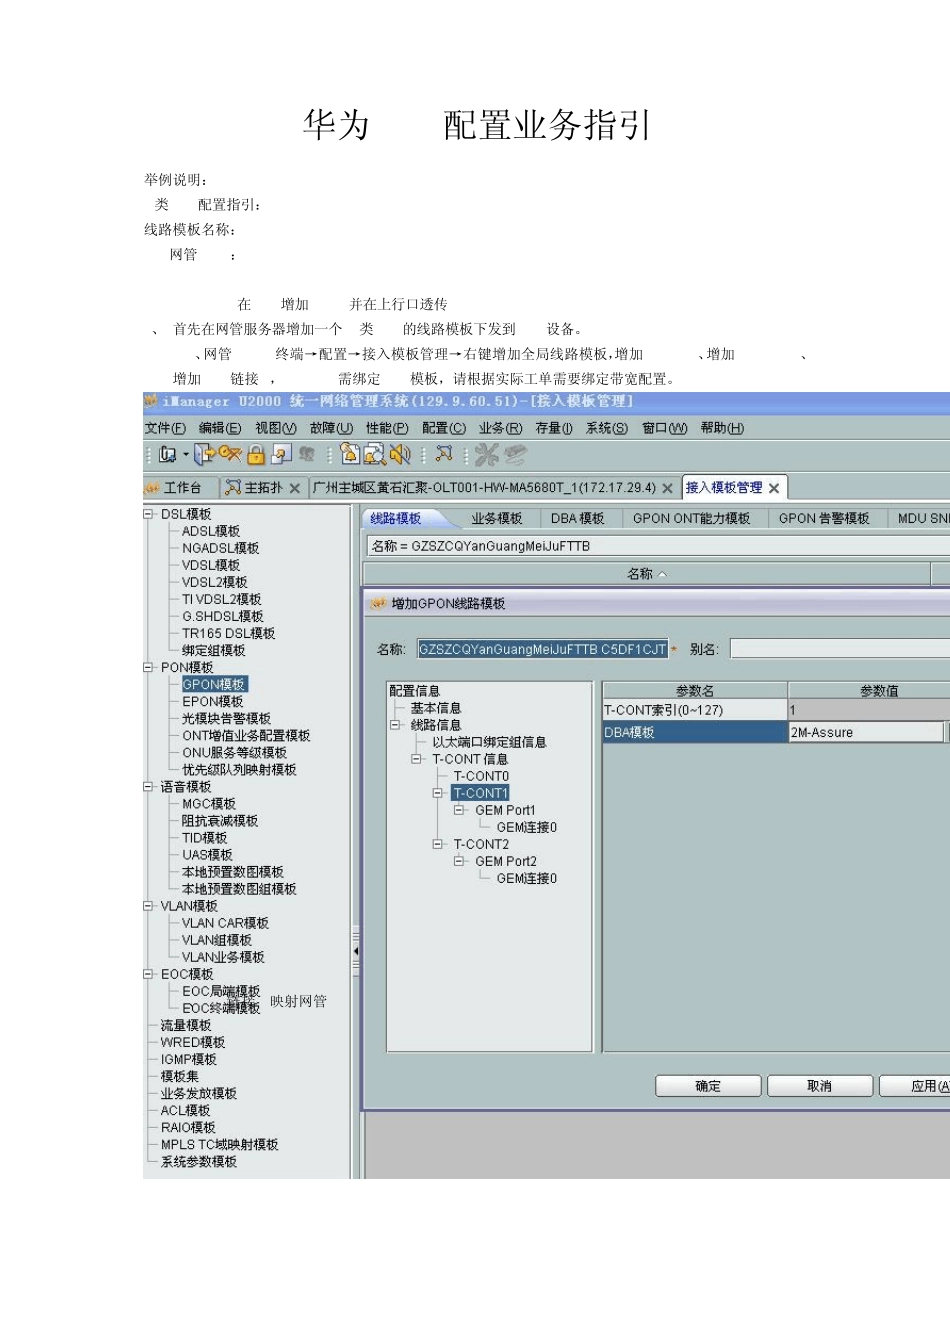Click the workbench icon on the 工作台 tab

[152, 488]
